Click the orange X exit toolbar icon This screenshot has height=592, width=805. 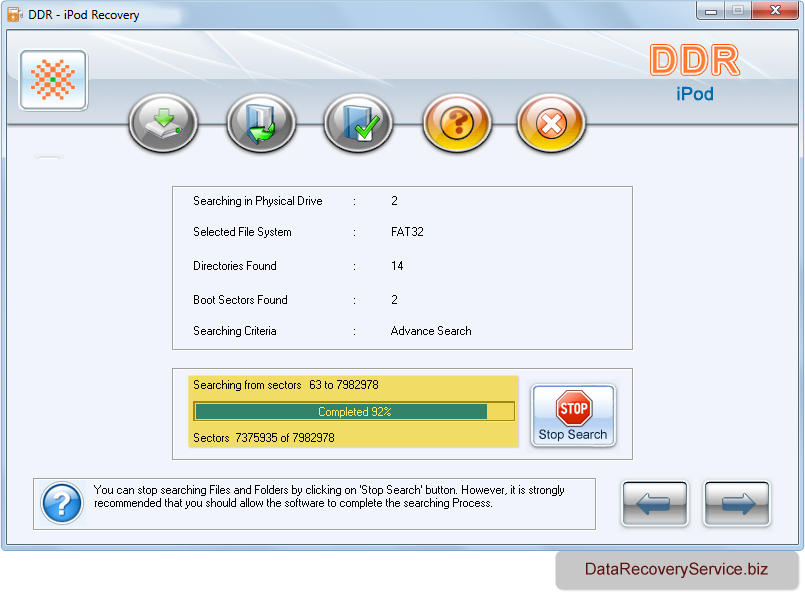pos(551,123)
